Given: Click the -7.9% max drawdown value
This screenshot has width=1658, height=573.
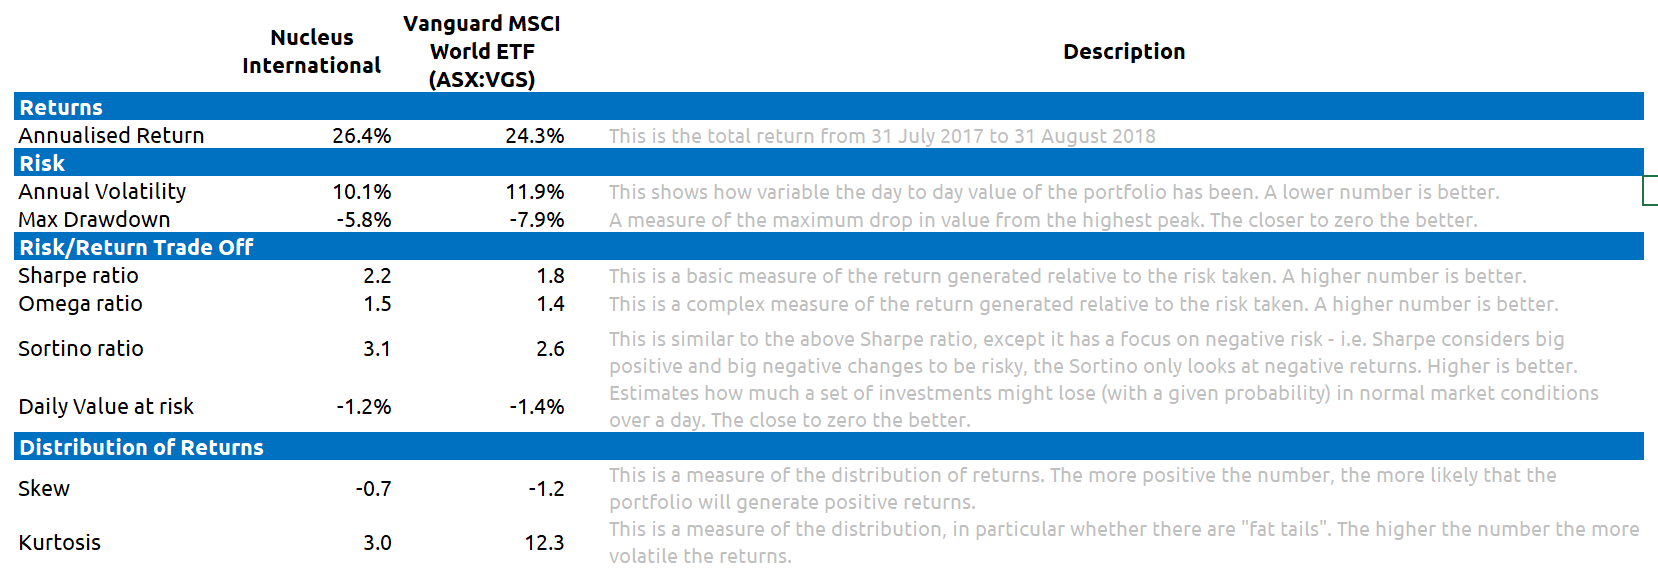Looking at the screenshot, I should coord(536,219).
